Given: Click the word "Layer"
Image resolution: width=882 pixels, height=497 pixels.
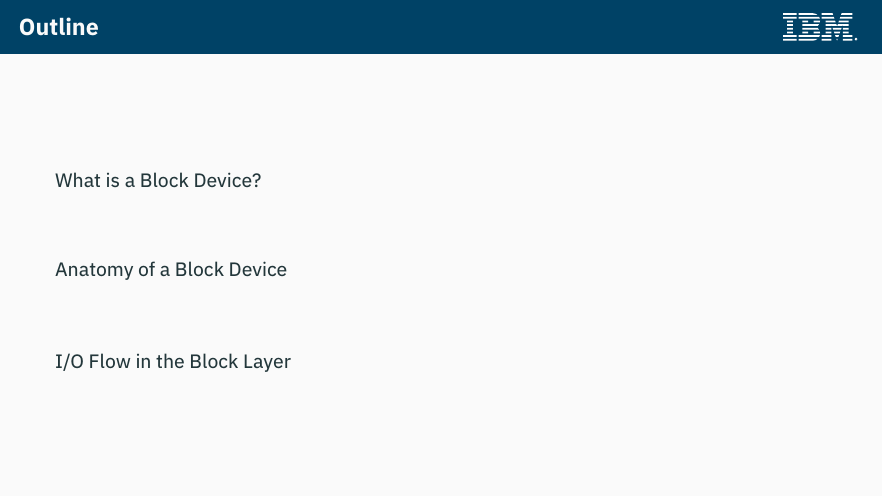Looking at the screenshot, I should (x=267, y=362).
